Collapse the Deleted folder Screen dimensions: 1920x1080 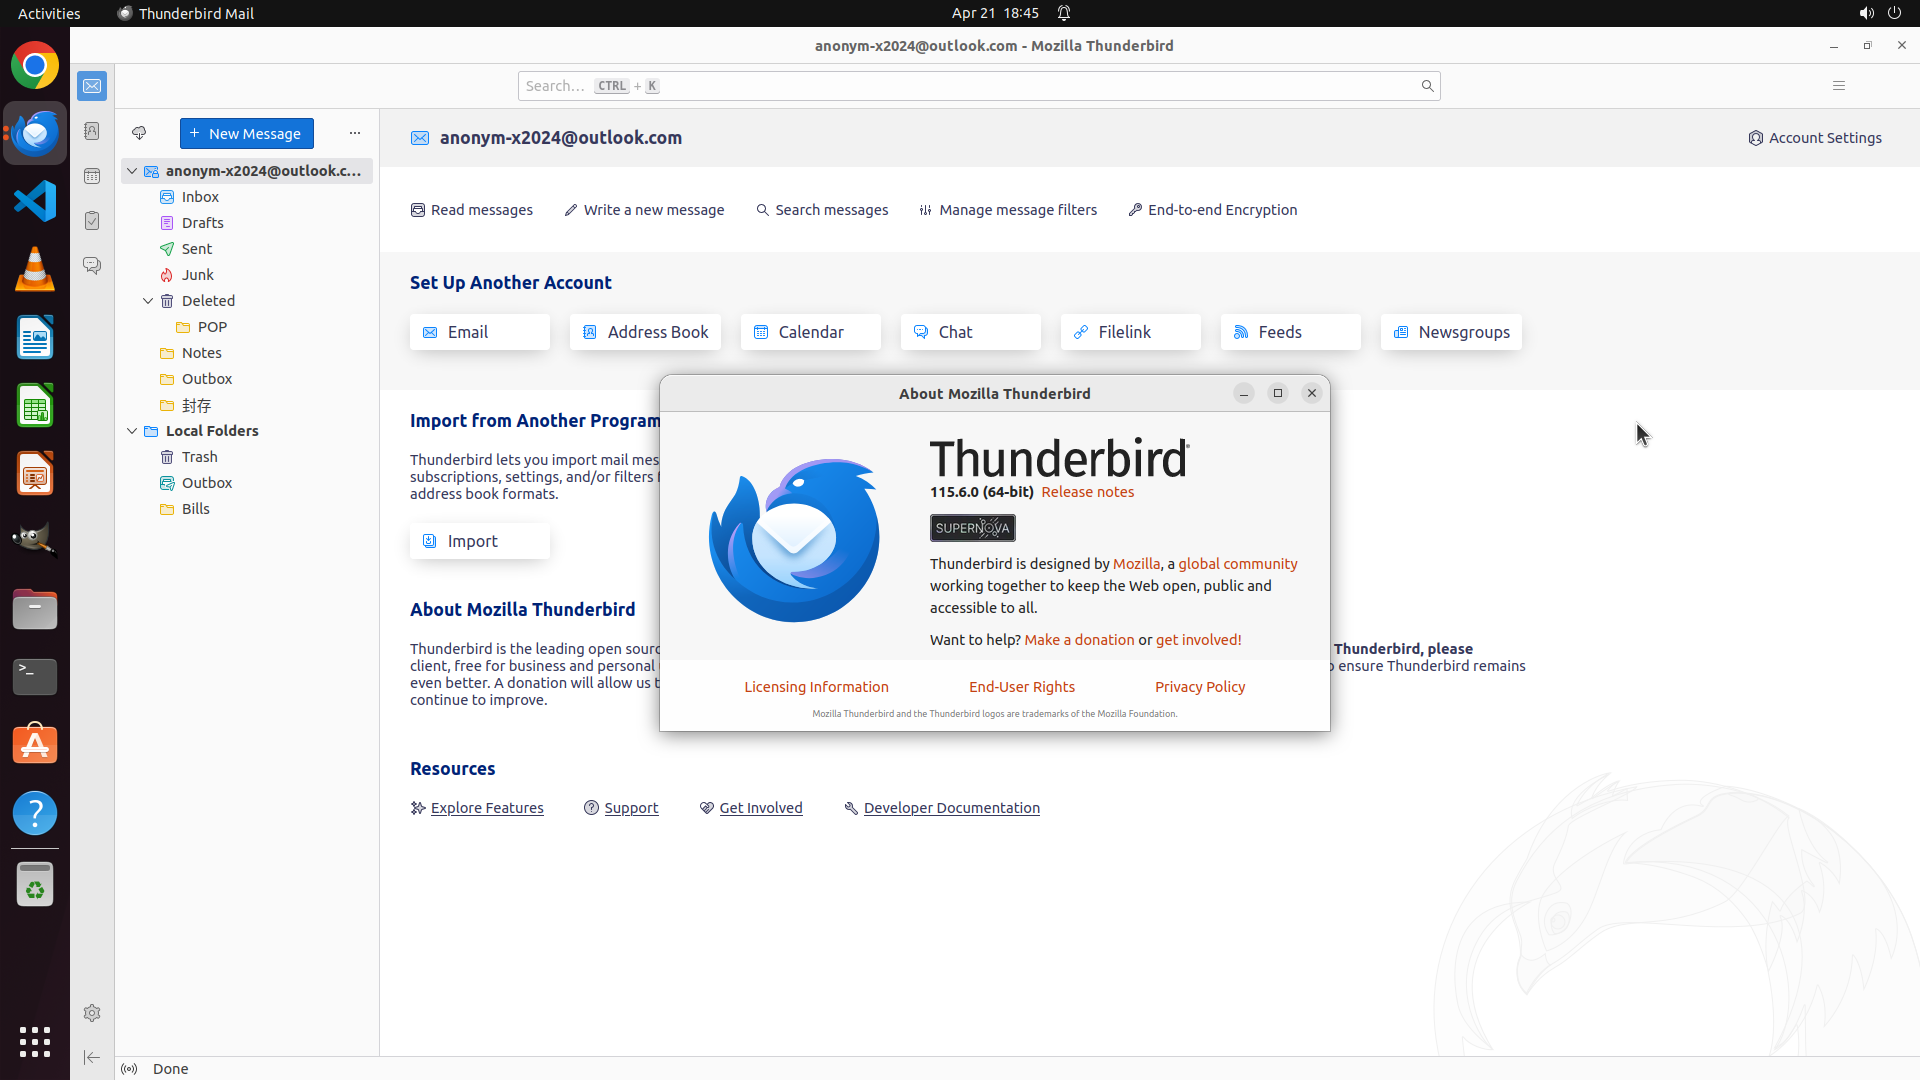[x=148, y=301]
